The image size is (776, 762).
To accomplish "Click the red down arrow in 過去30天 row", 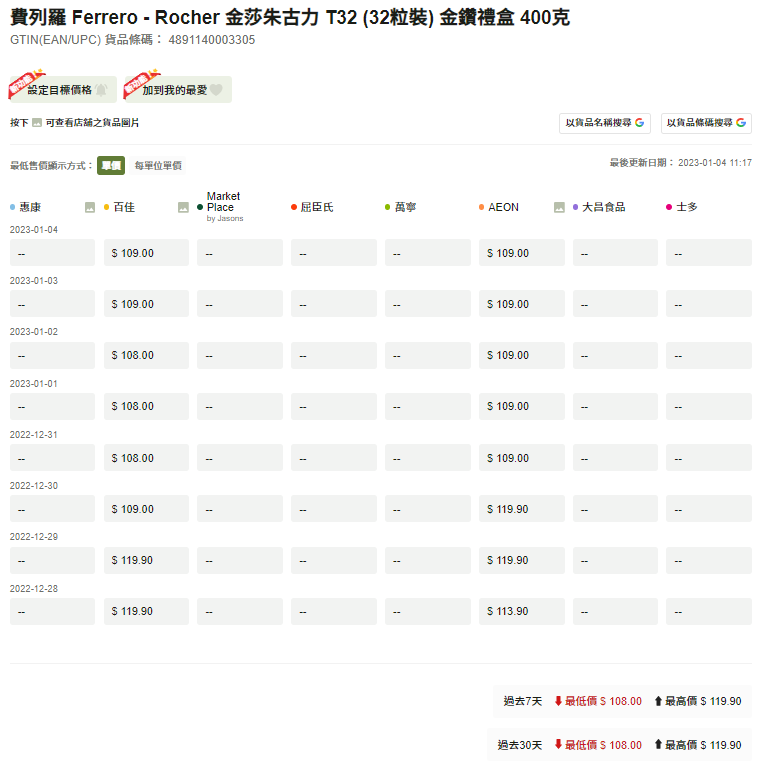I will pyautogui.click(x=558, y=745).
